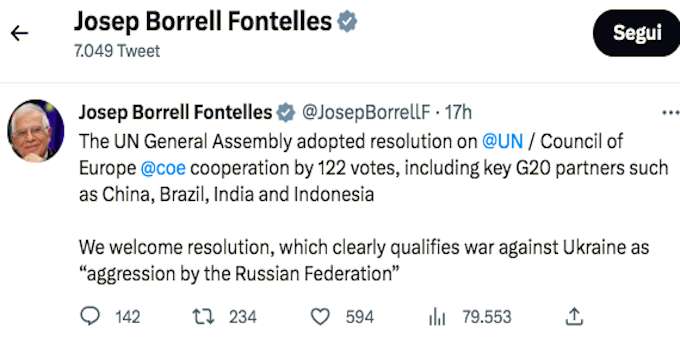This screenshot has height=360, width=680.
Task: Open the @UN mention link
Action: click(503, 141)
